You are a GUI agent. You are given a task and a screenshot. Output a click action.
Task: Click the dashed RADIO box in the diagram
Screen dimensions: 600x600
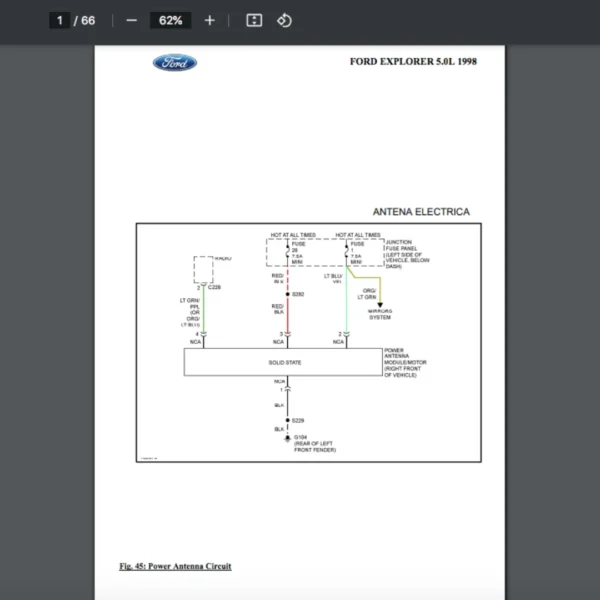click(x=203, y=269)
